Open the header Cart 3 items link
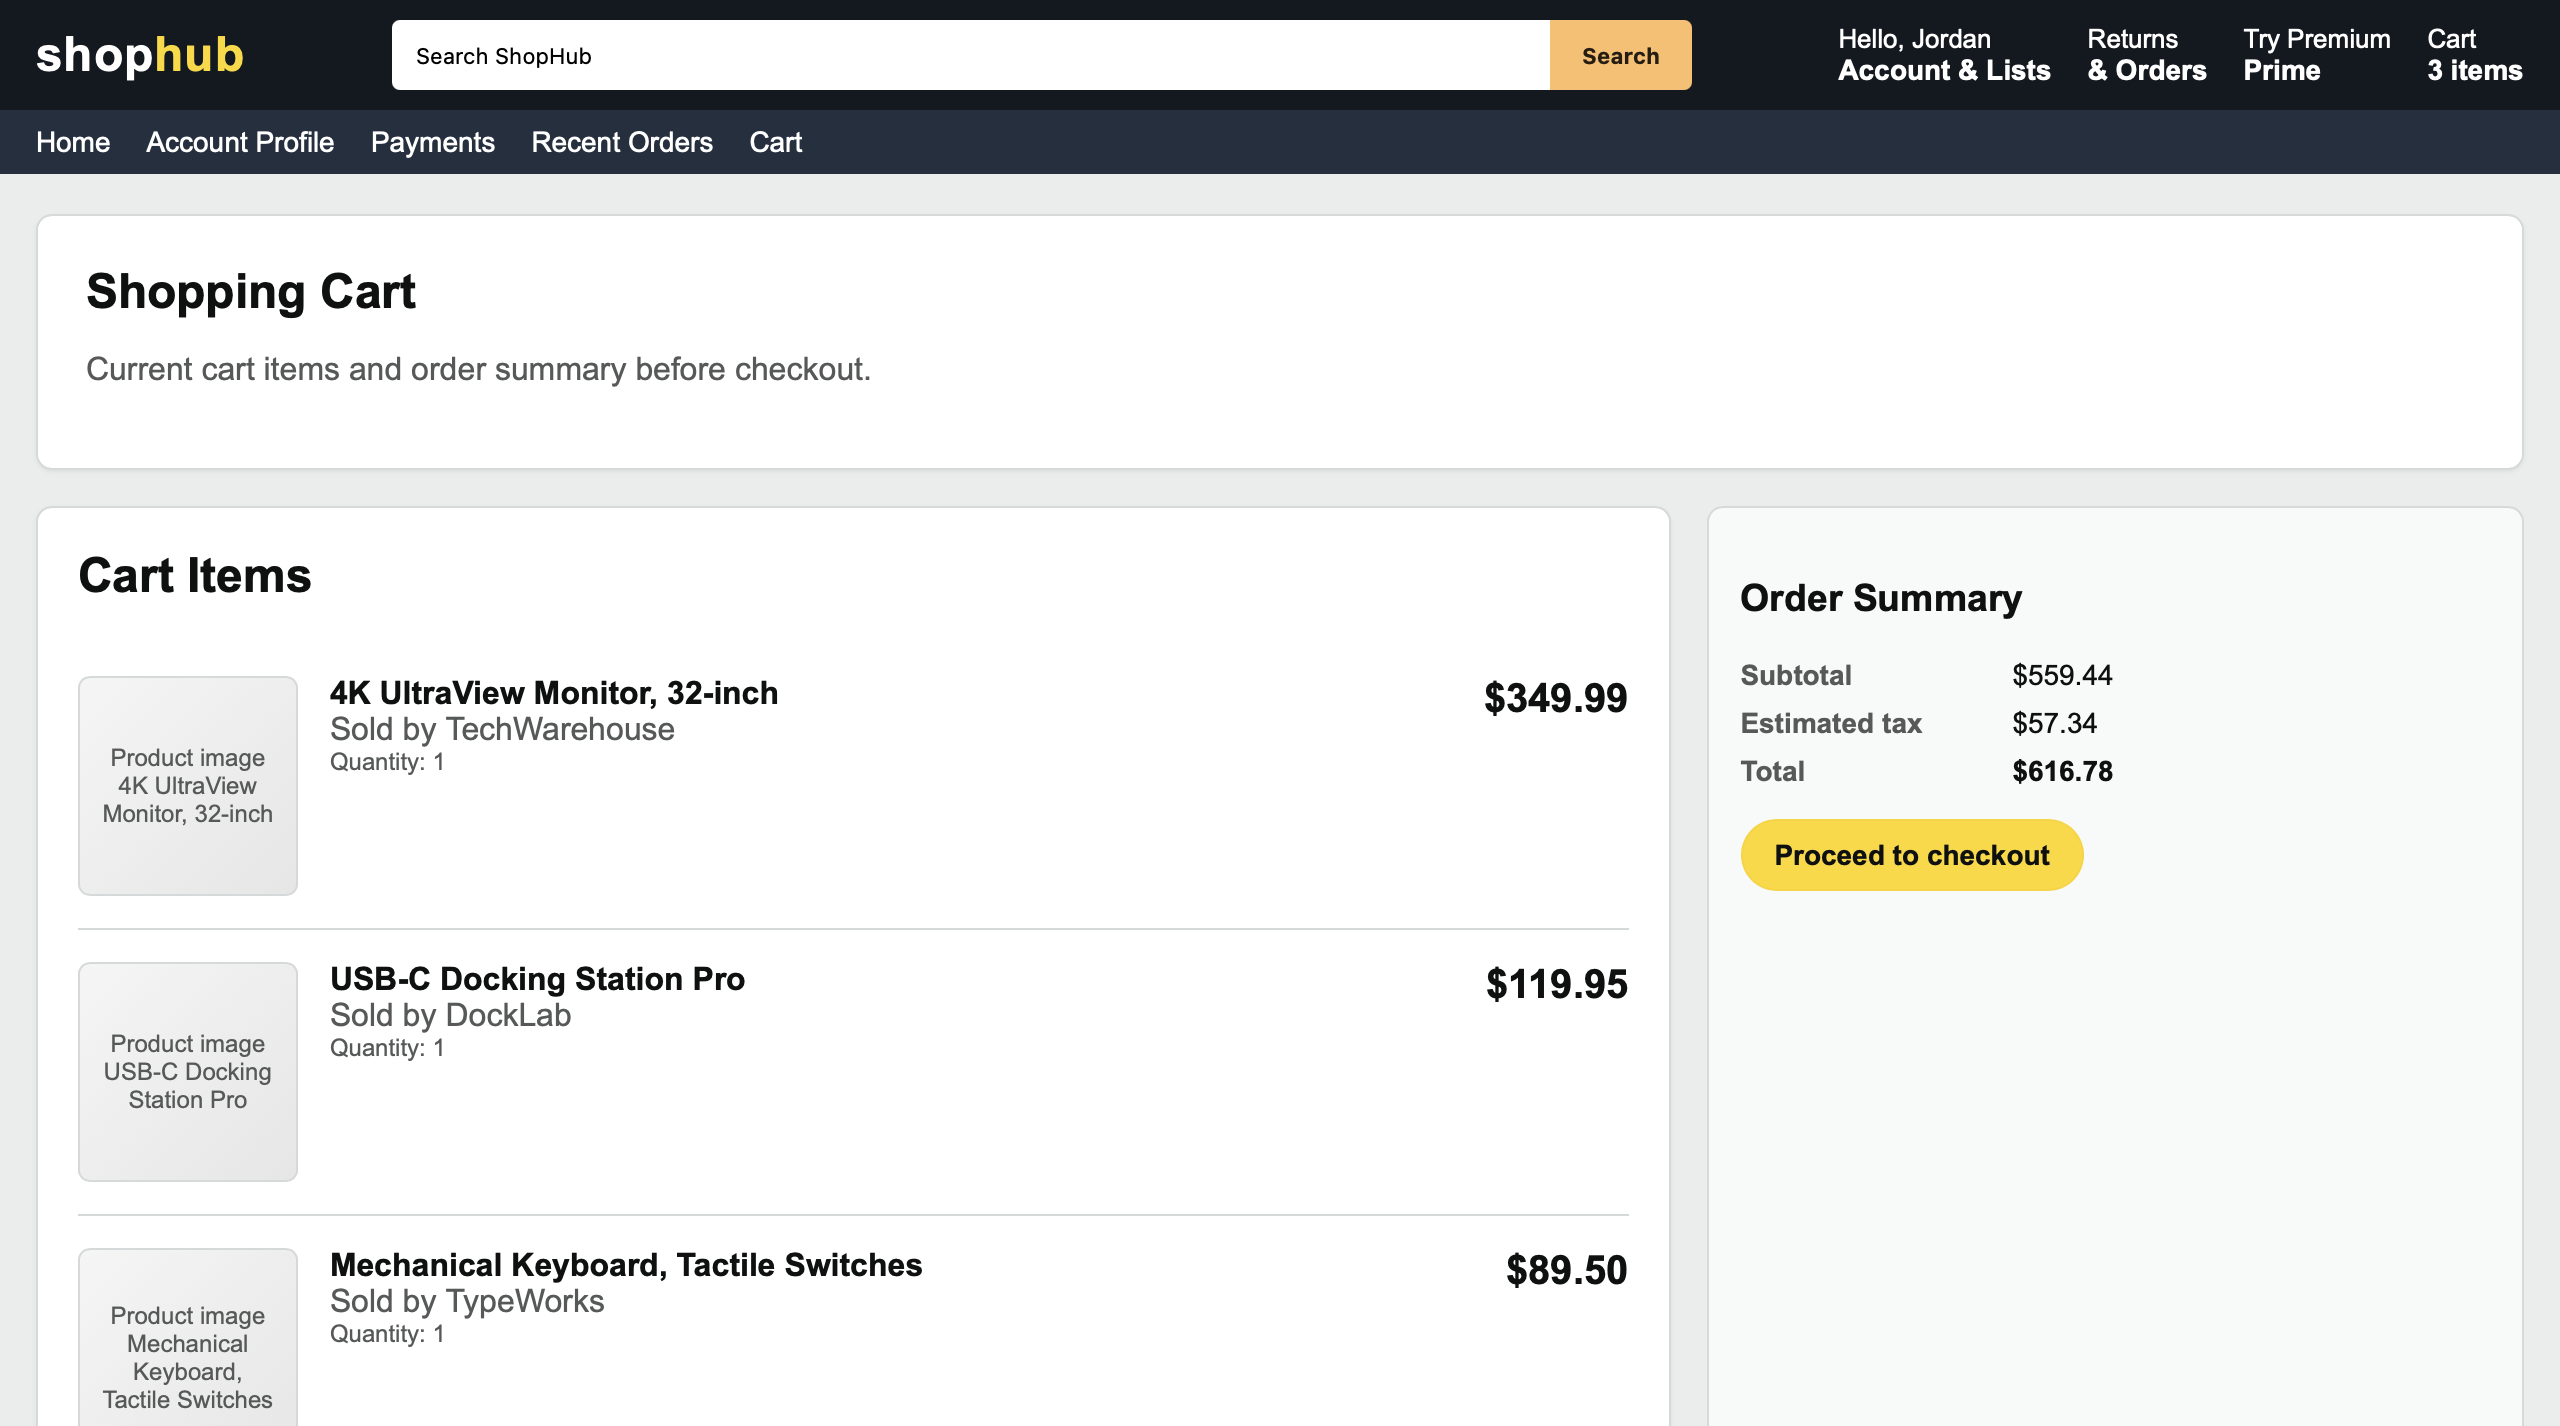This screenshot has width=2560, height=1426. click(x=2474, y=55)
